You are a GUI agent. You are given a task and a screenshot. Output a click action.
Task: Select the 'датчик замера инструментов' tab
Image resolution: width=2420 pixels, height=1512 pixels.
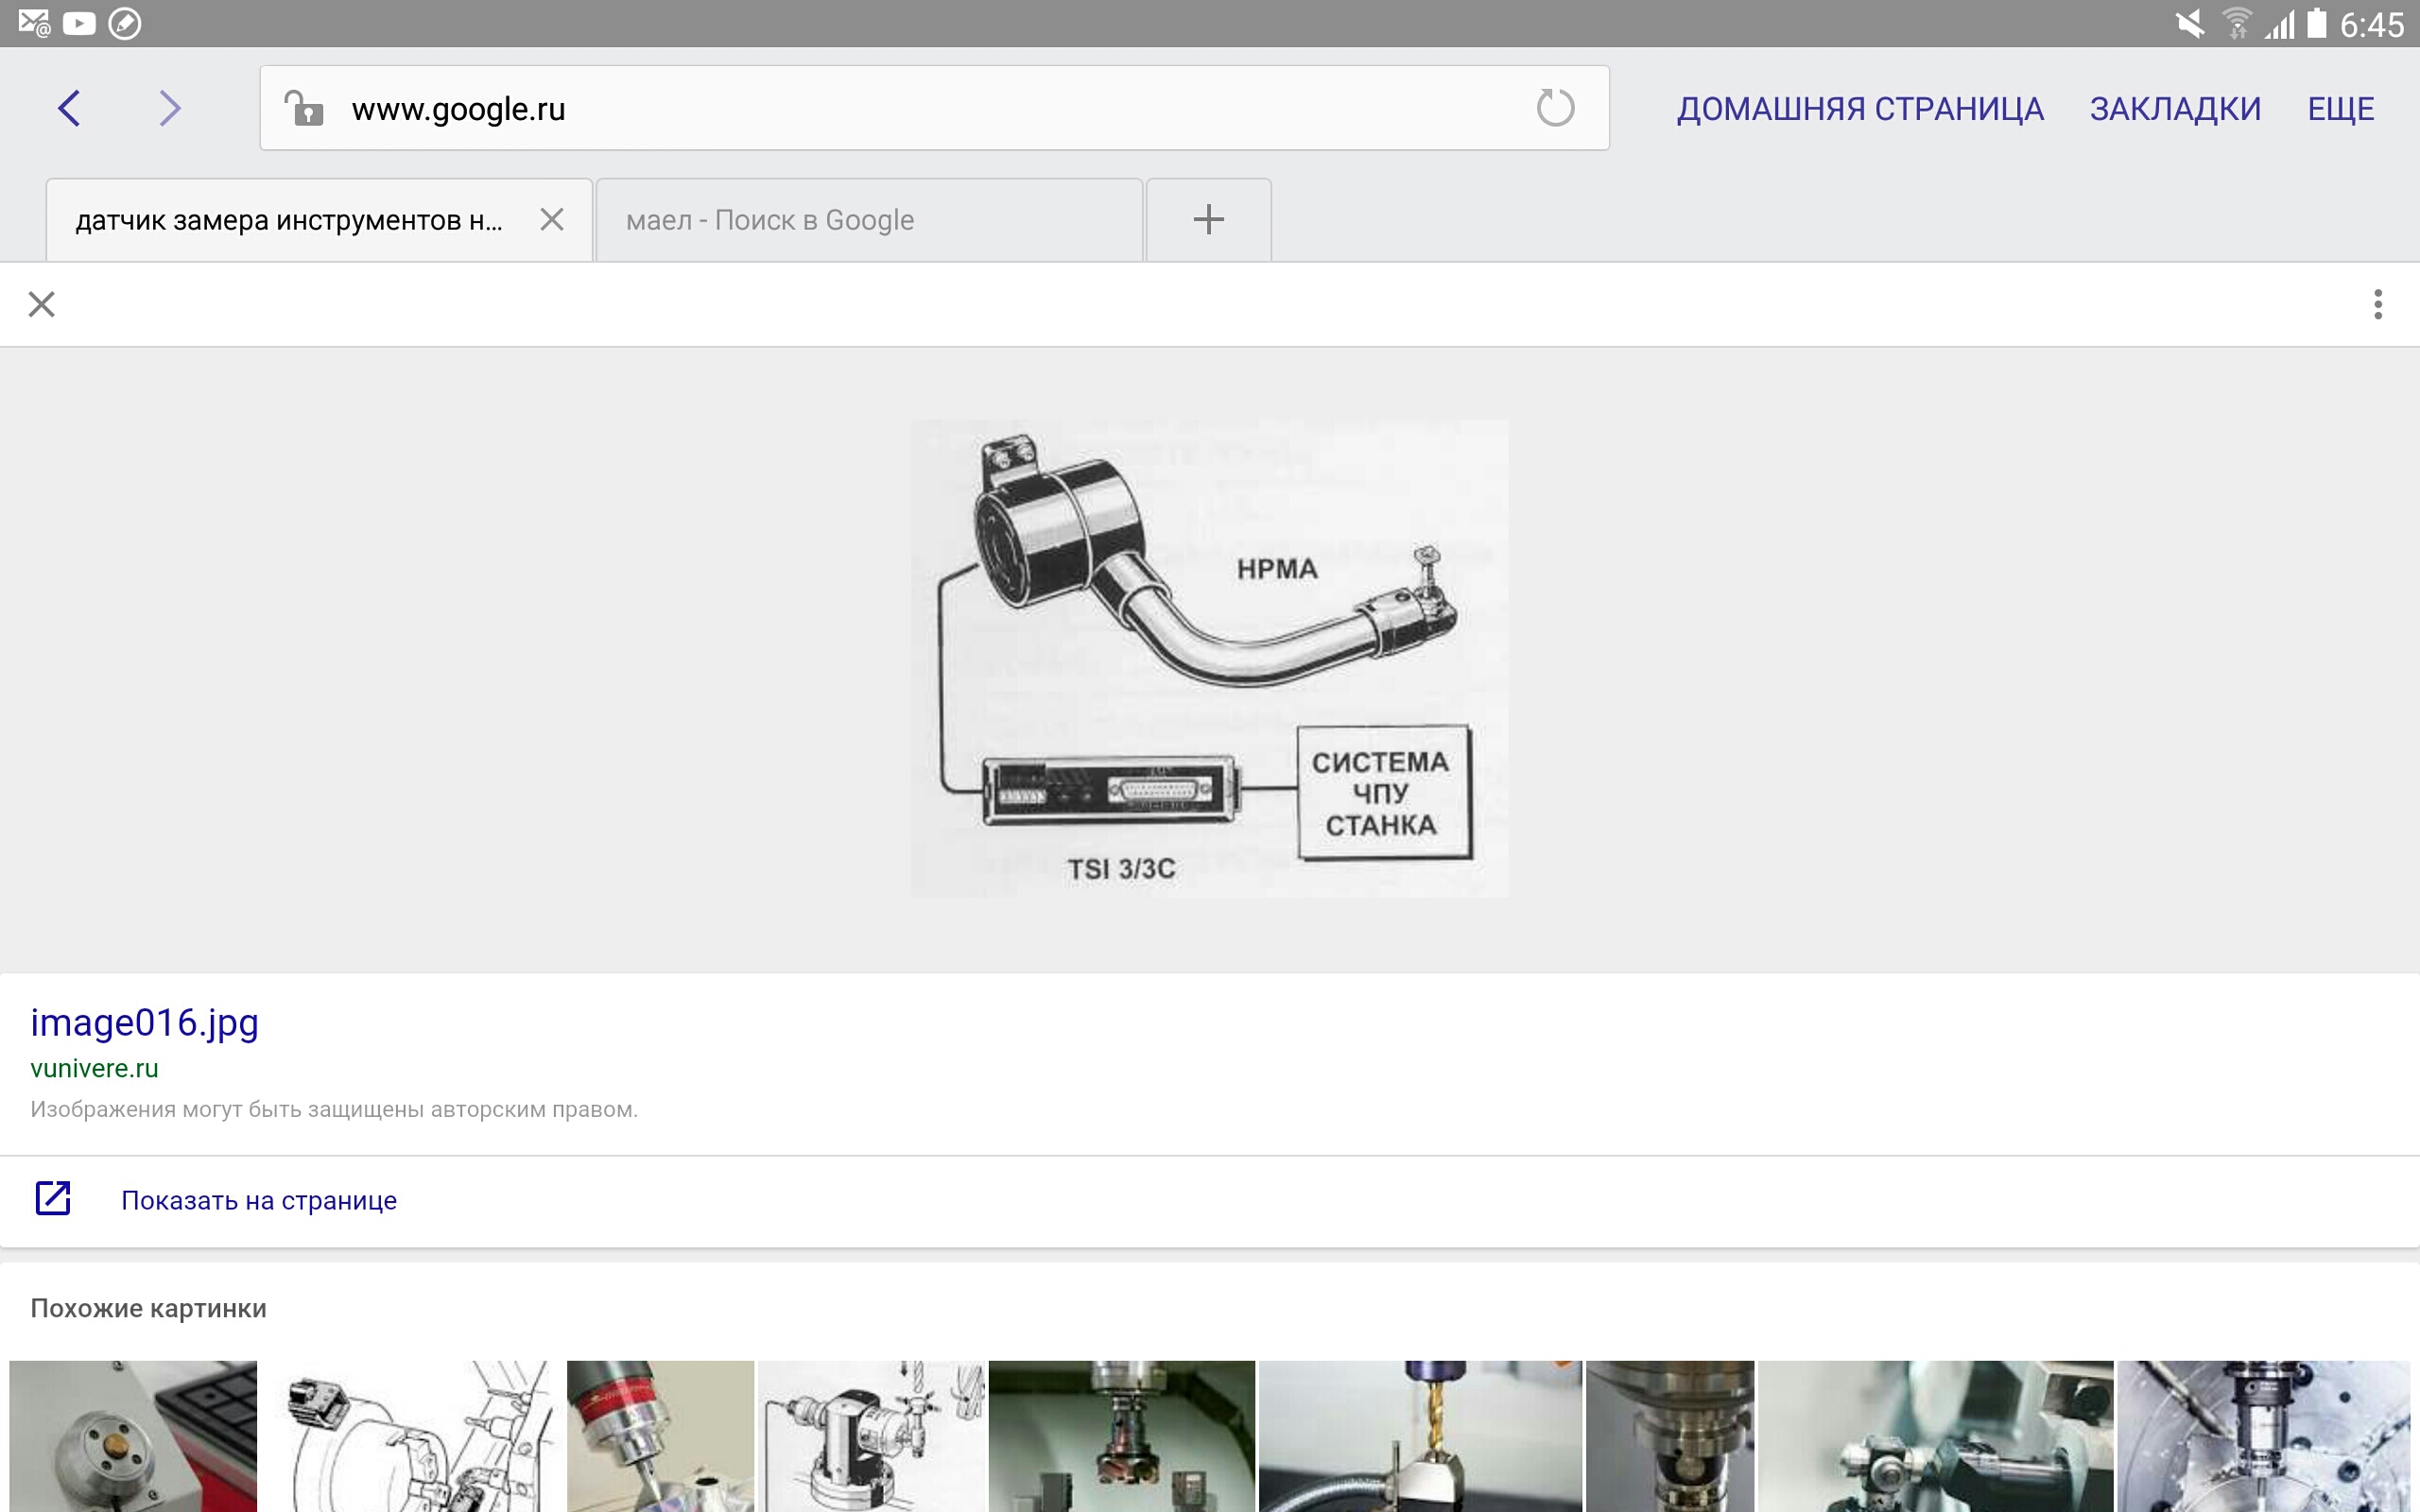coord(290,220)
